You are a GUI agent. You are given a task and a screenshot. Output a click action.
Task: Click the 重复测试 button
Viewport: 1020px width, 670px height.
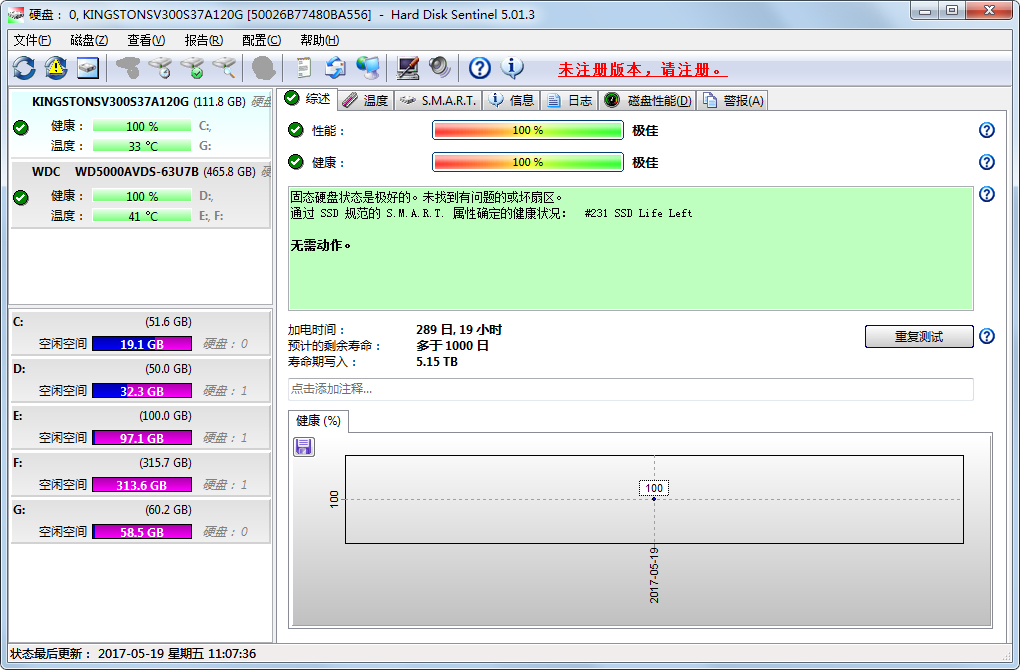[x=918, y=336]
